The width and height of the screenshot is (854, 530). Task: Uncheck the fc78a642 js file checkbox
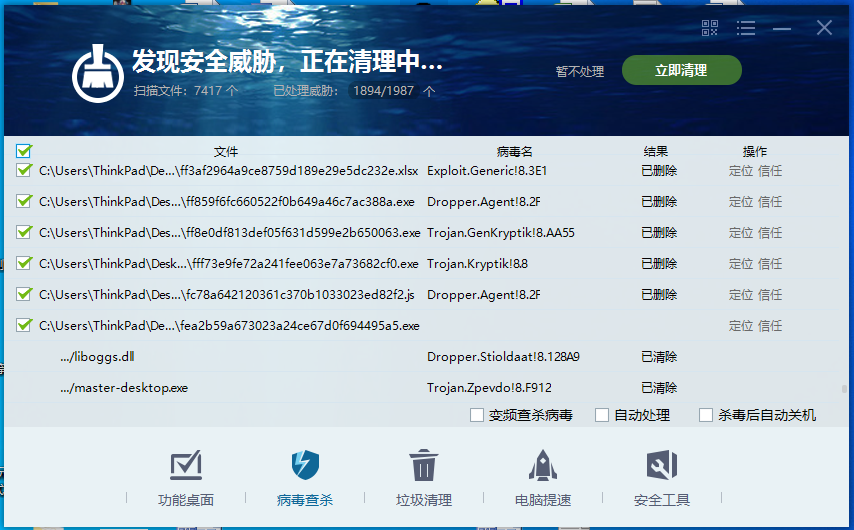[x=23, y=295]
